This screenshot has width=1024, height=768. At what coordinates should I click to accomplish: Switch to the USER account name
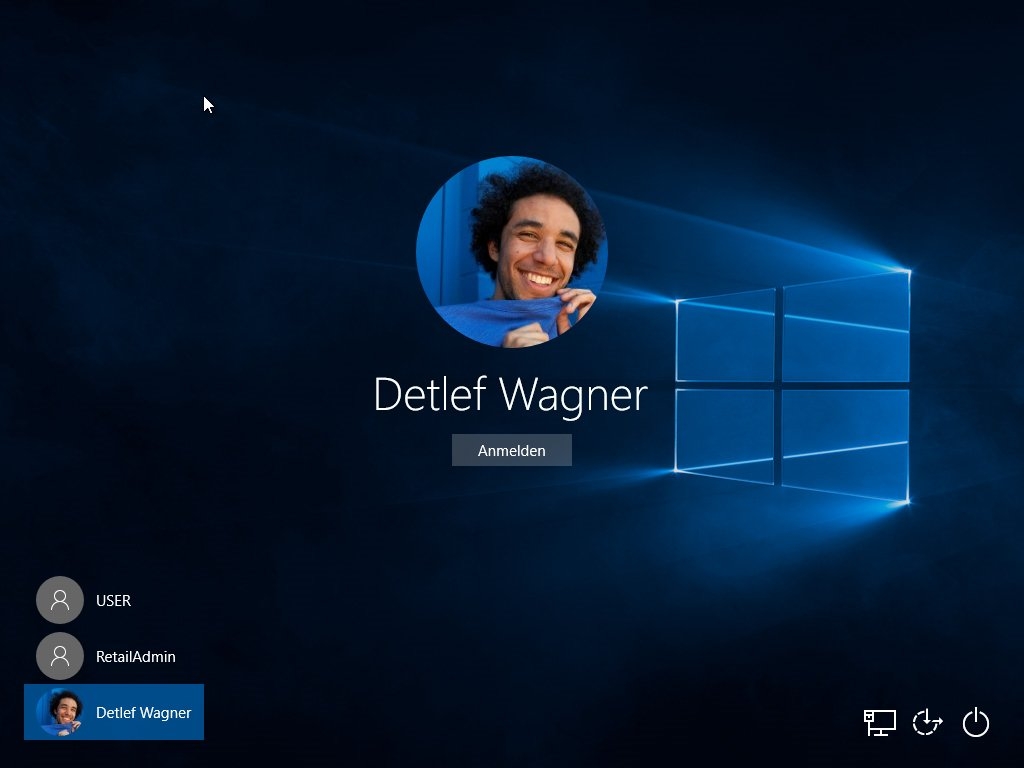(113, 600)
